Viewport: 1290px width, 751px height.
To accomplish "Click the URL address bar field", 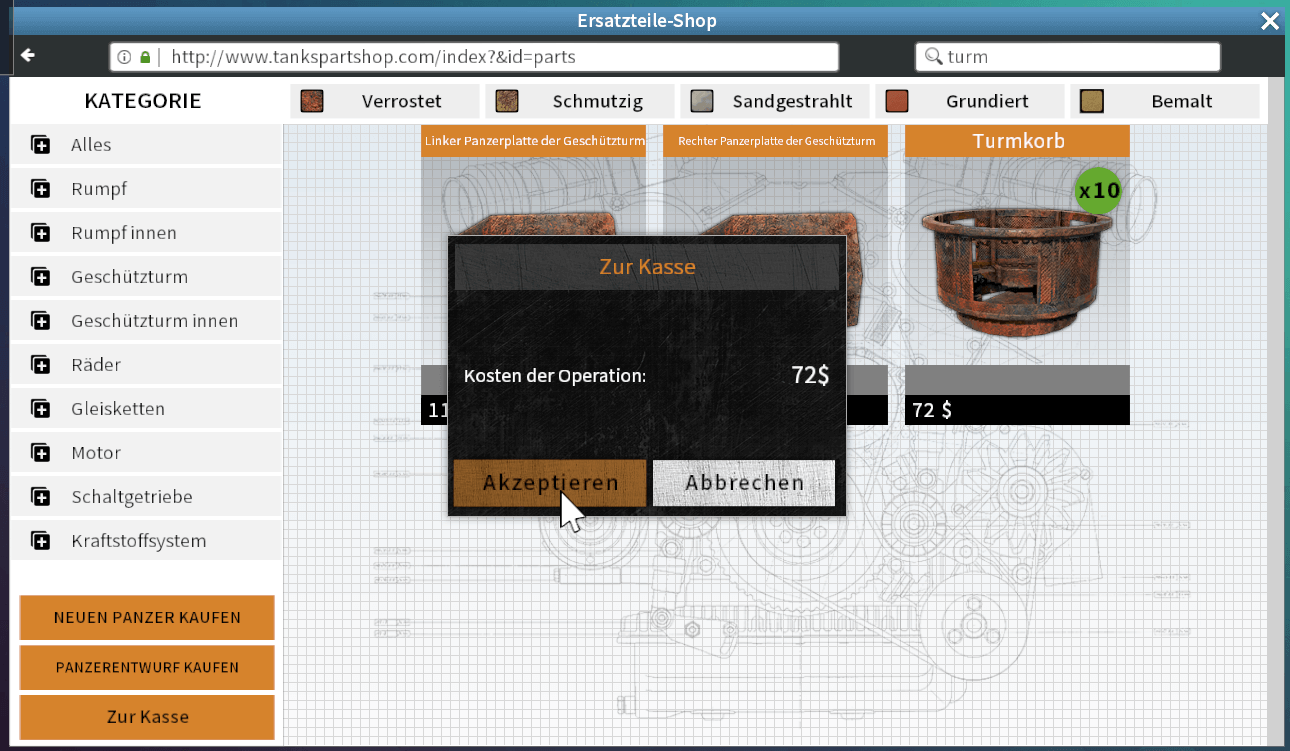I will (x=500, y=57).
